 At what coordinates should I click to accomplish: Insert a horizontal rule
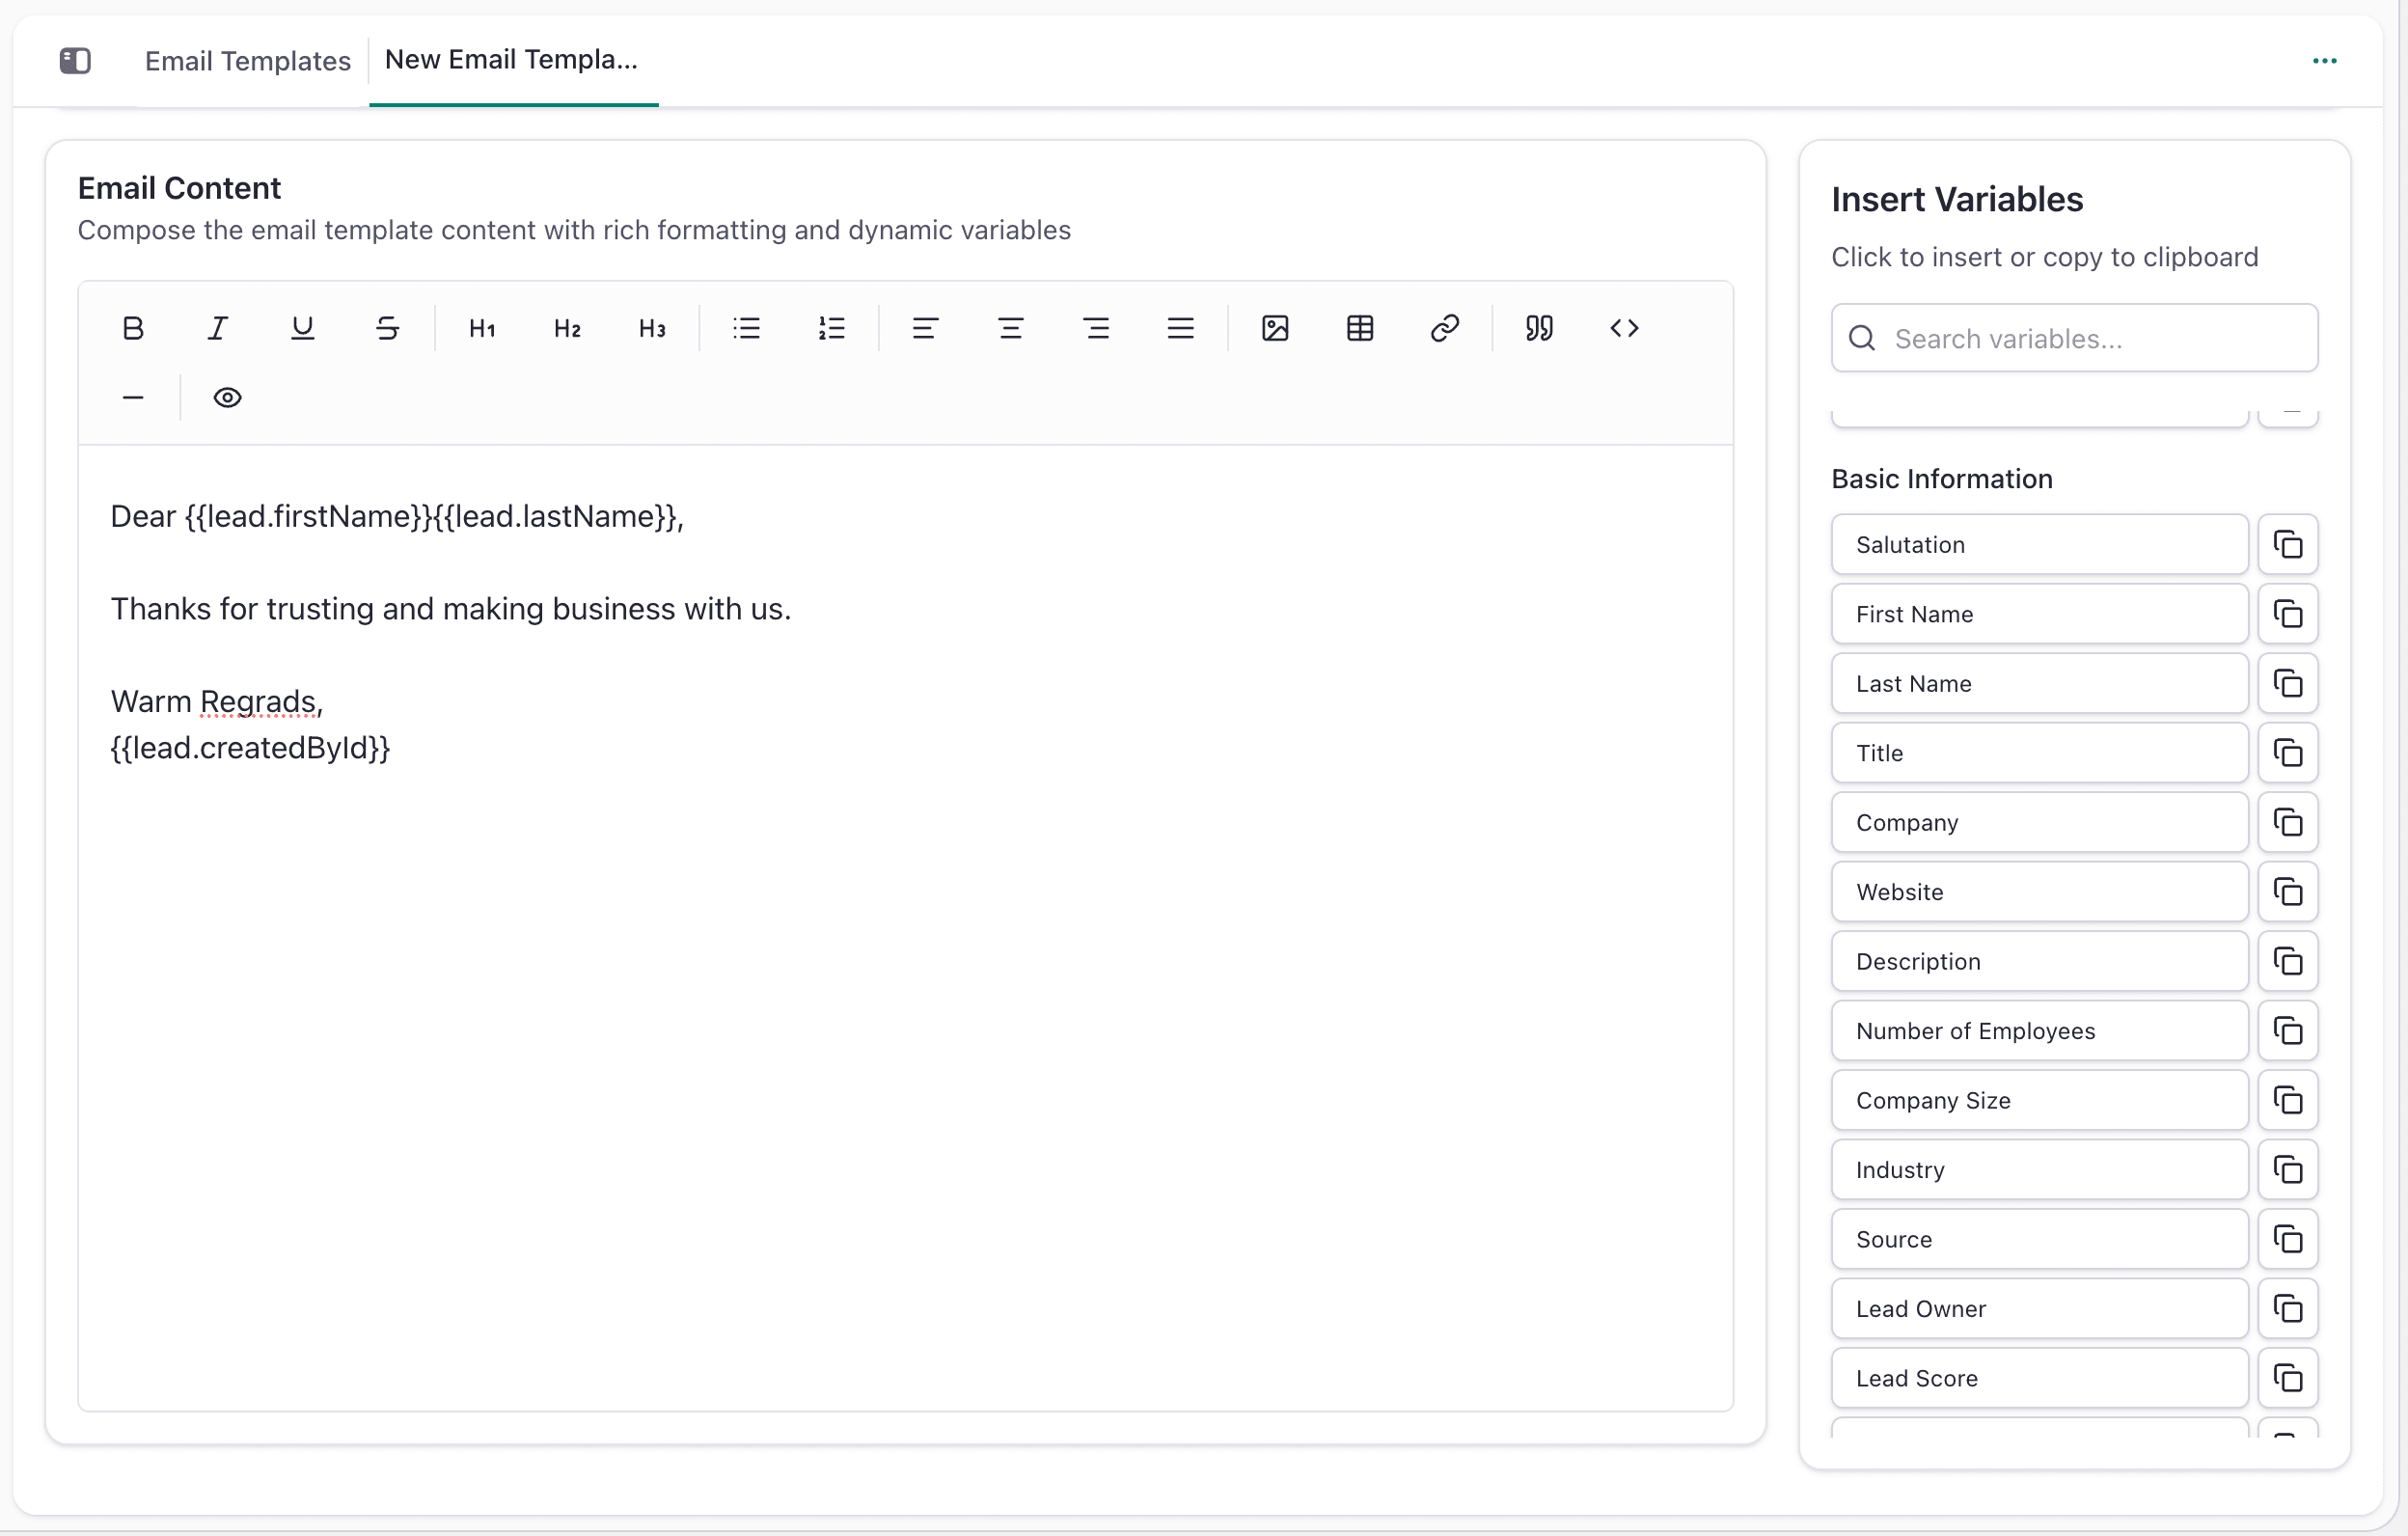pyautogui.click(x=133, y=398)
